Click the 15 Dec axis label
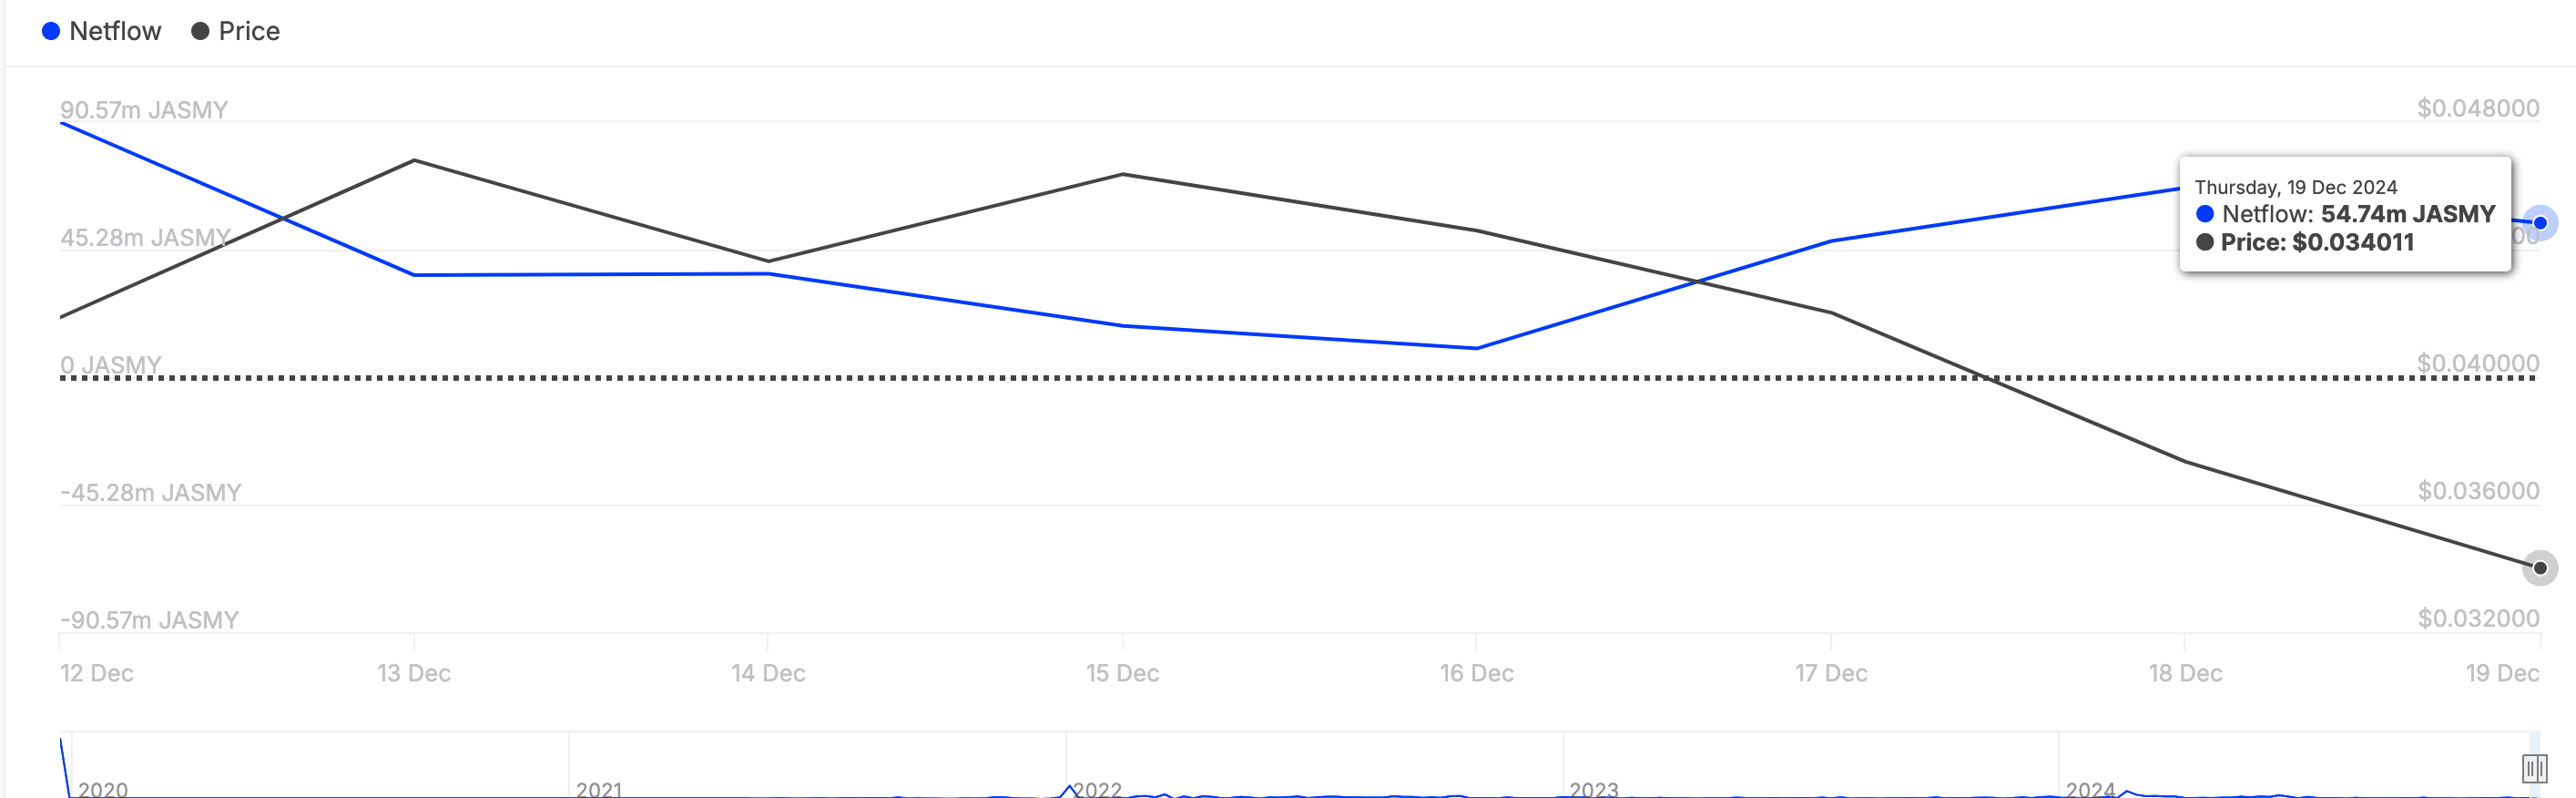 pos(1122,673)
